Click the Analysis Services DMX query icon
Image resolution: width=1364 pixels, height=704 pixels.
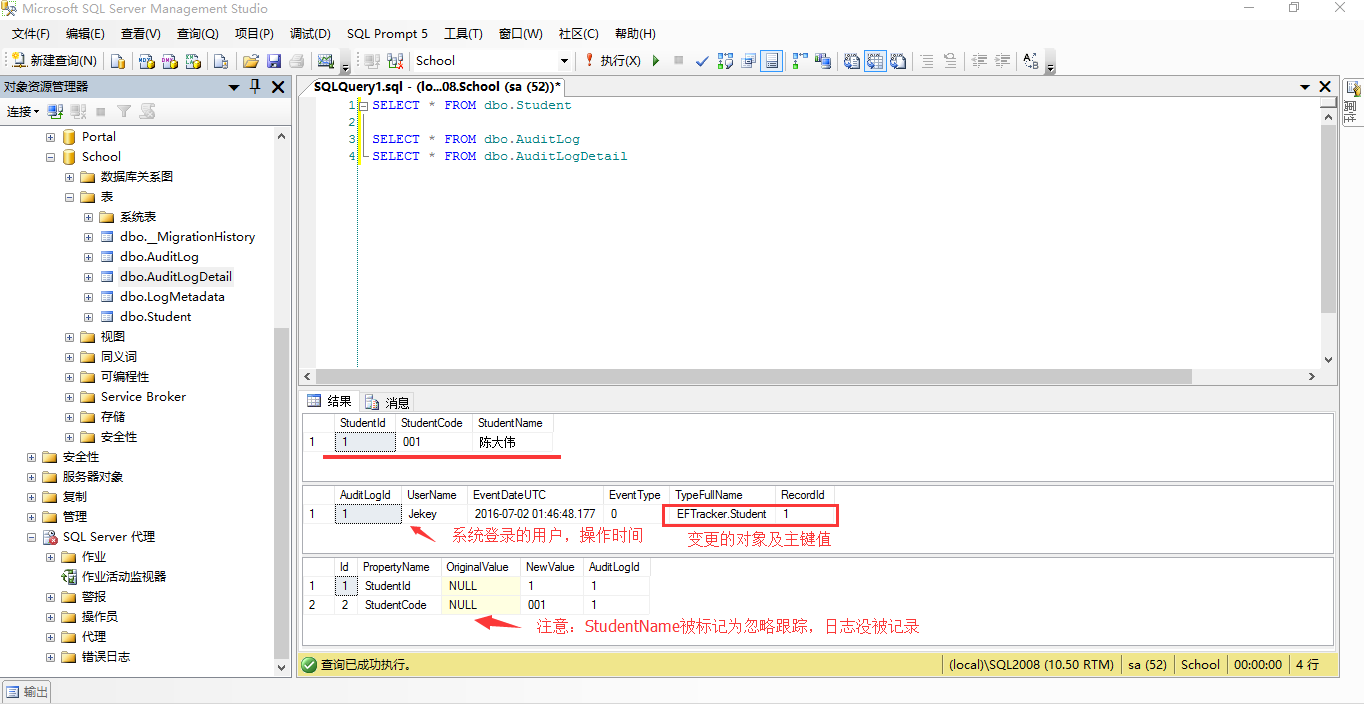170,61
